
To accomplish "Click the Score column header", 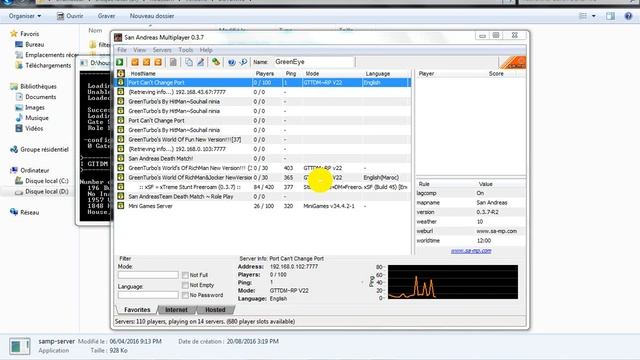I will (496, 73).
